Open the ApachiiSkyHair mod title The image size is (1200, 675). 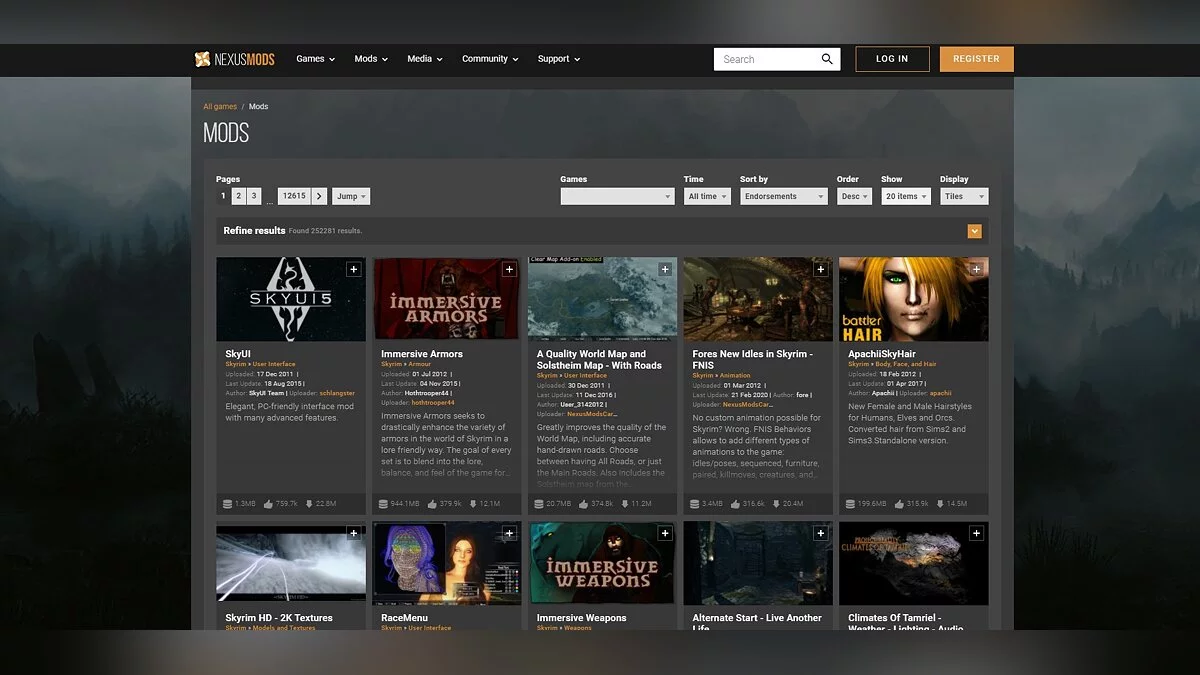[x=882, y=354]
